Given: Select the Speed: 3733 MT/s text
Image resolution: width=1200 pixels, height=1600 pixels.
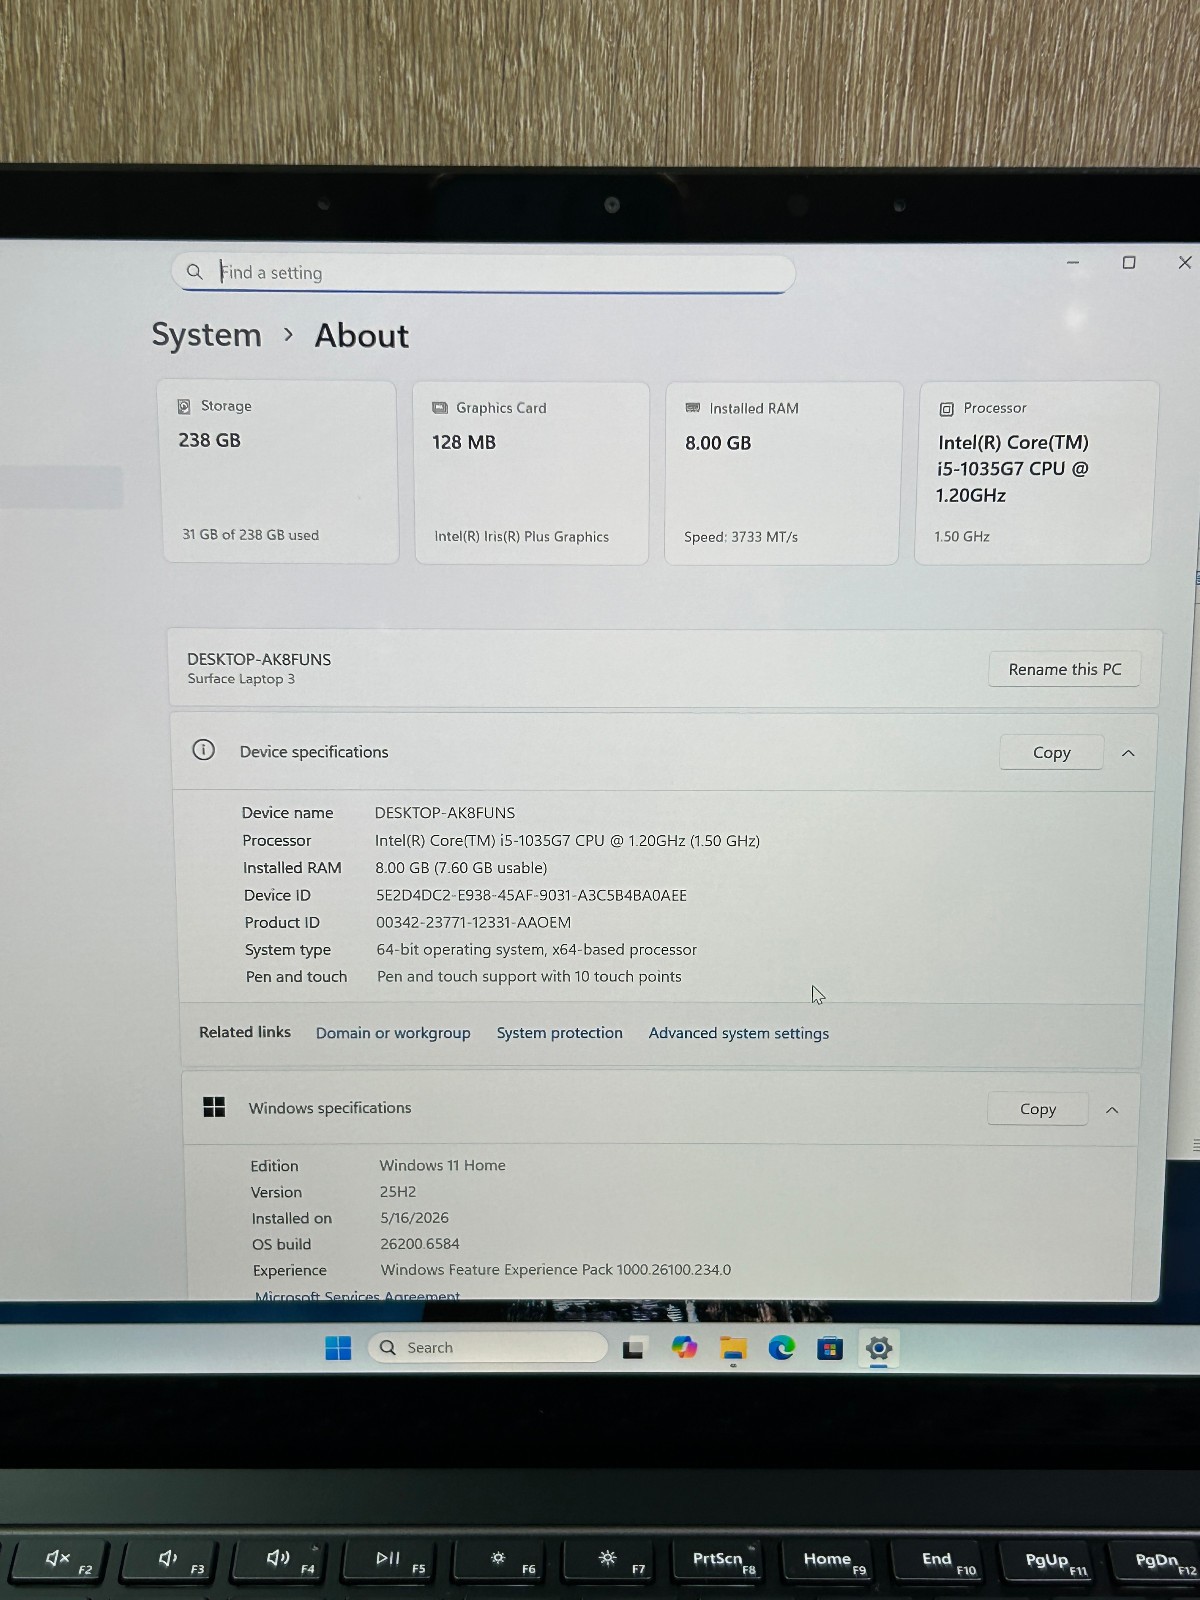Looking at the screenshot, I should coord(741,537).
